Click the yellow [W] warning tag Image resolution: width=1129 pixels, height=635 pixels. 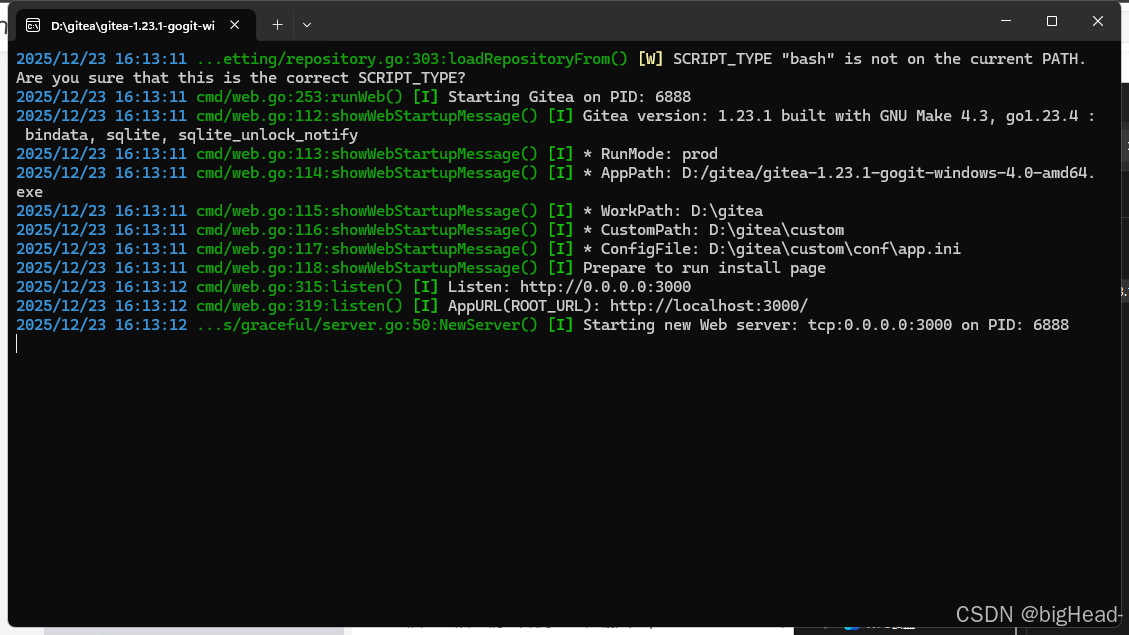650,59
